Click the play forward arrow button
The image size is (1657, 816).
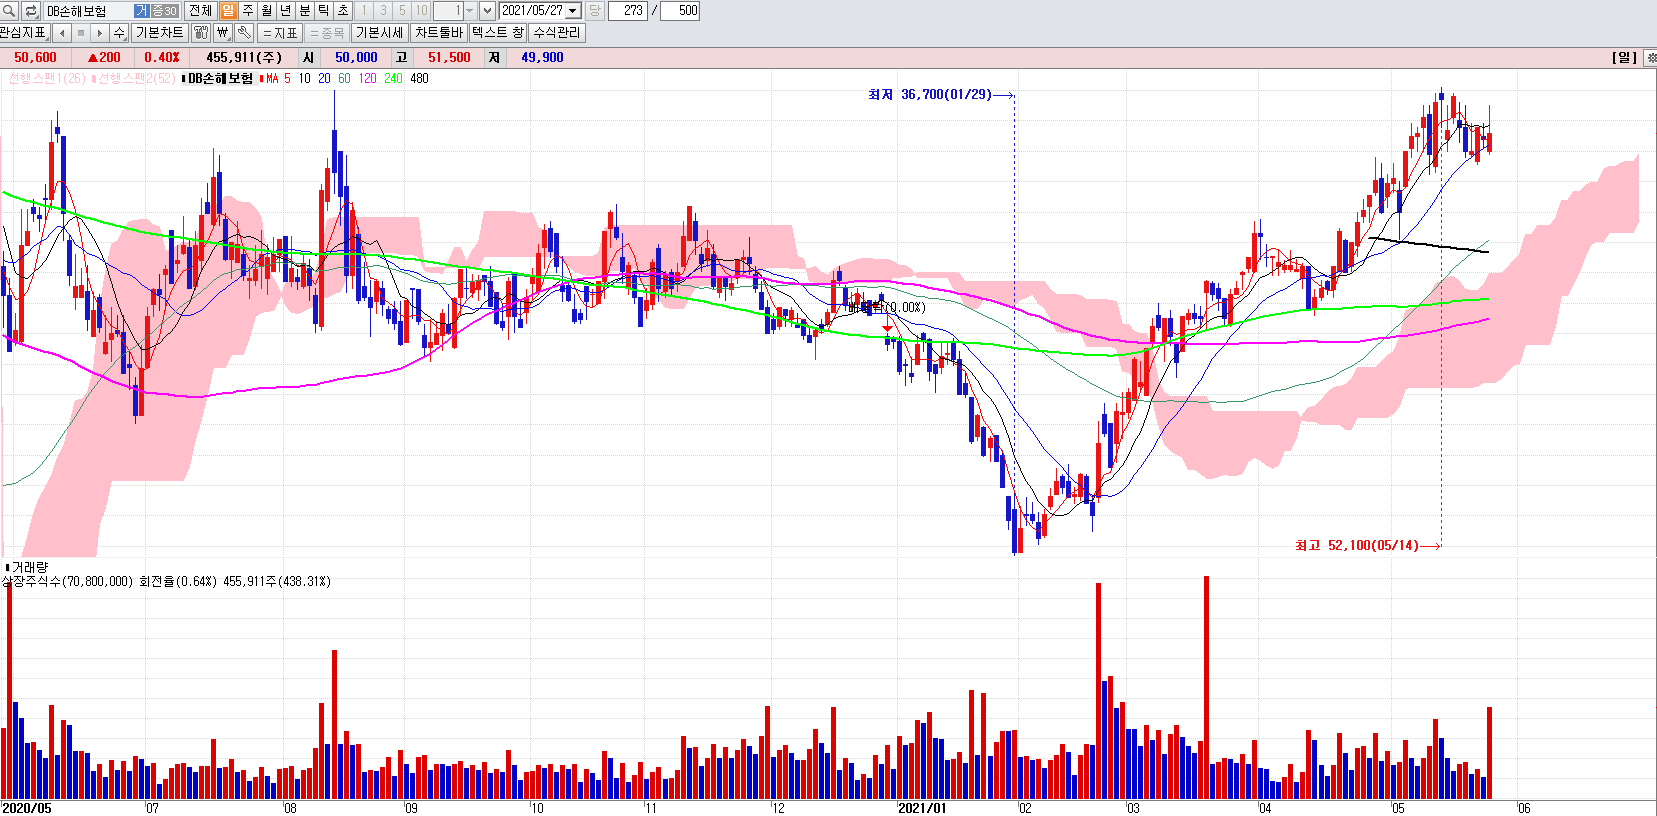coord(98,33)
